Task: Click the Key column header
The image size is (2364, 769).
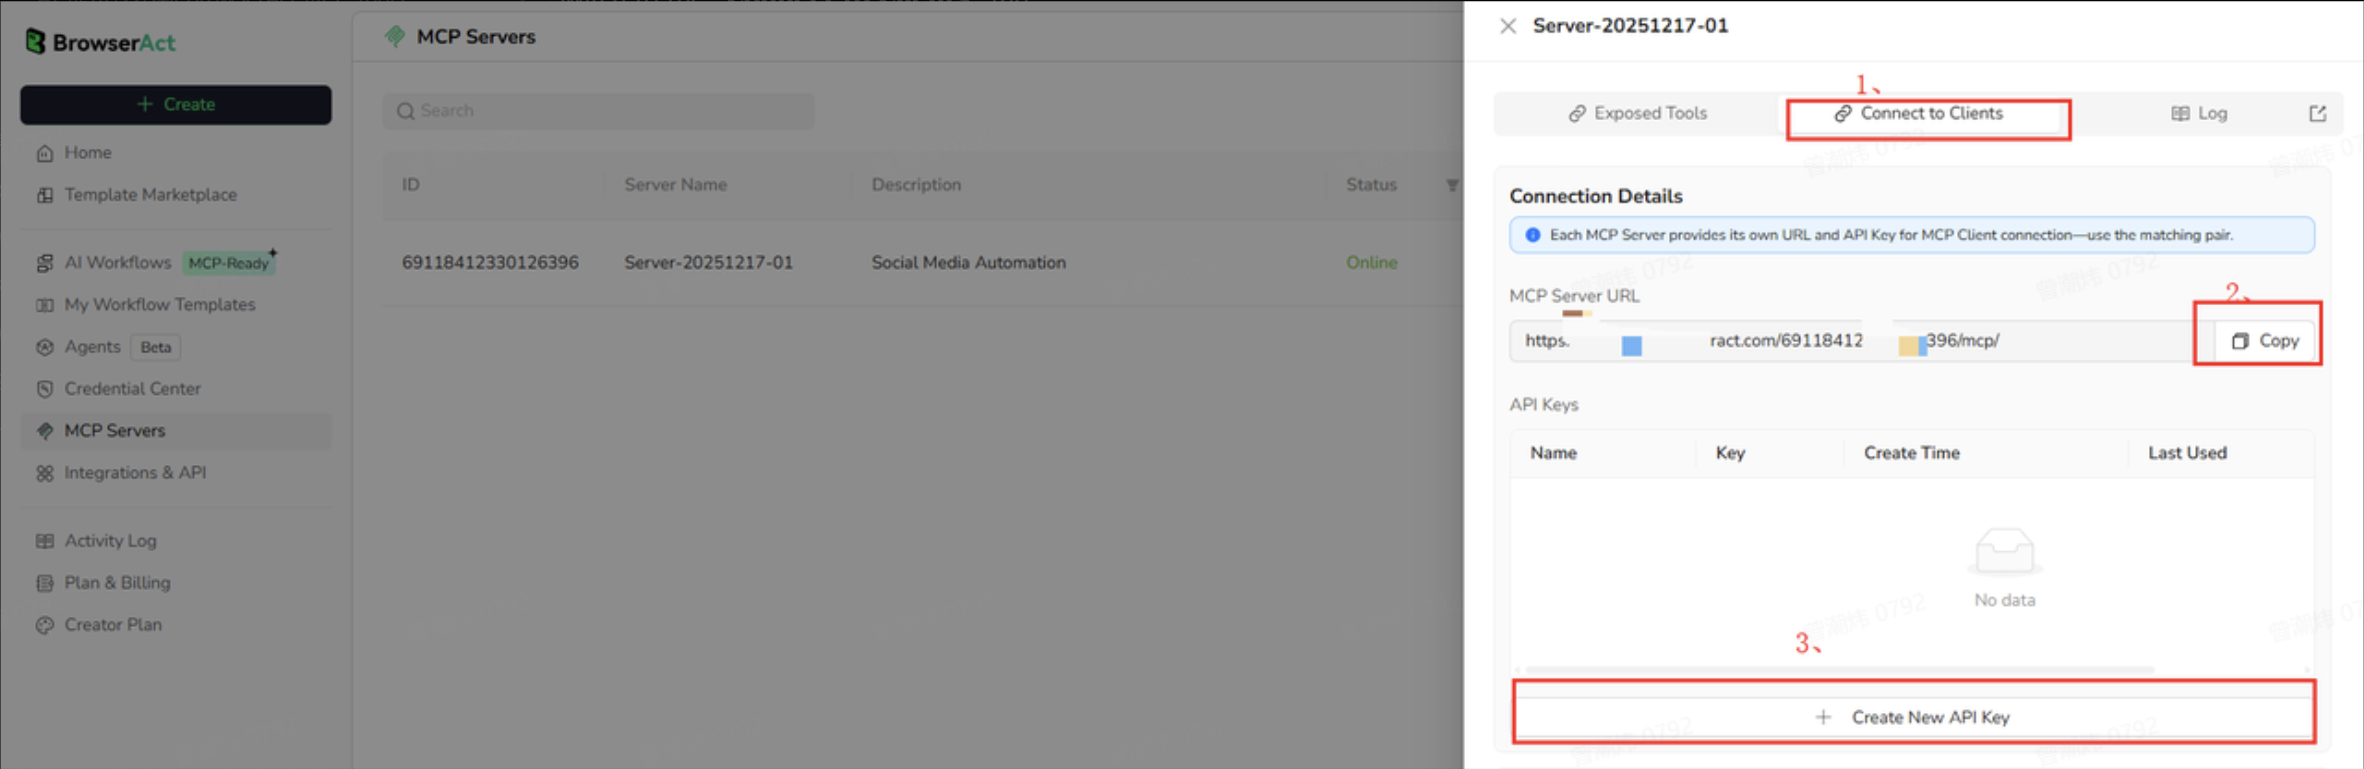Action: pos(1730,452)
